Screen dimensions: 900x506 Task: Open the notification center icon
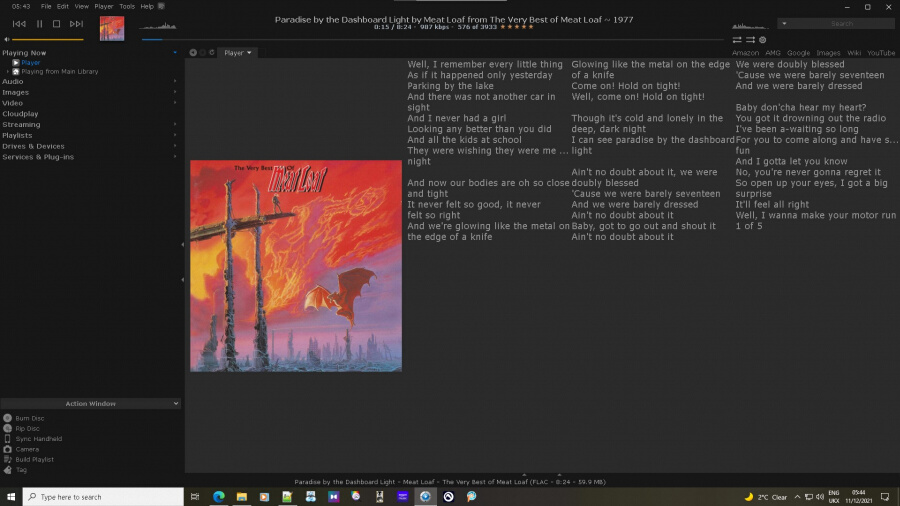[x=885, y=497]
